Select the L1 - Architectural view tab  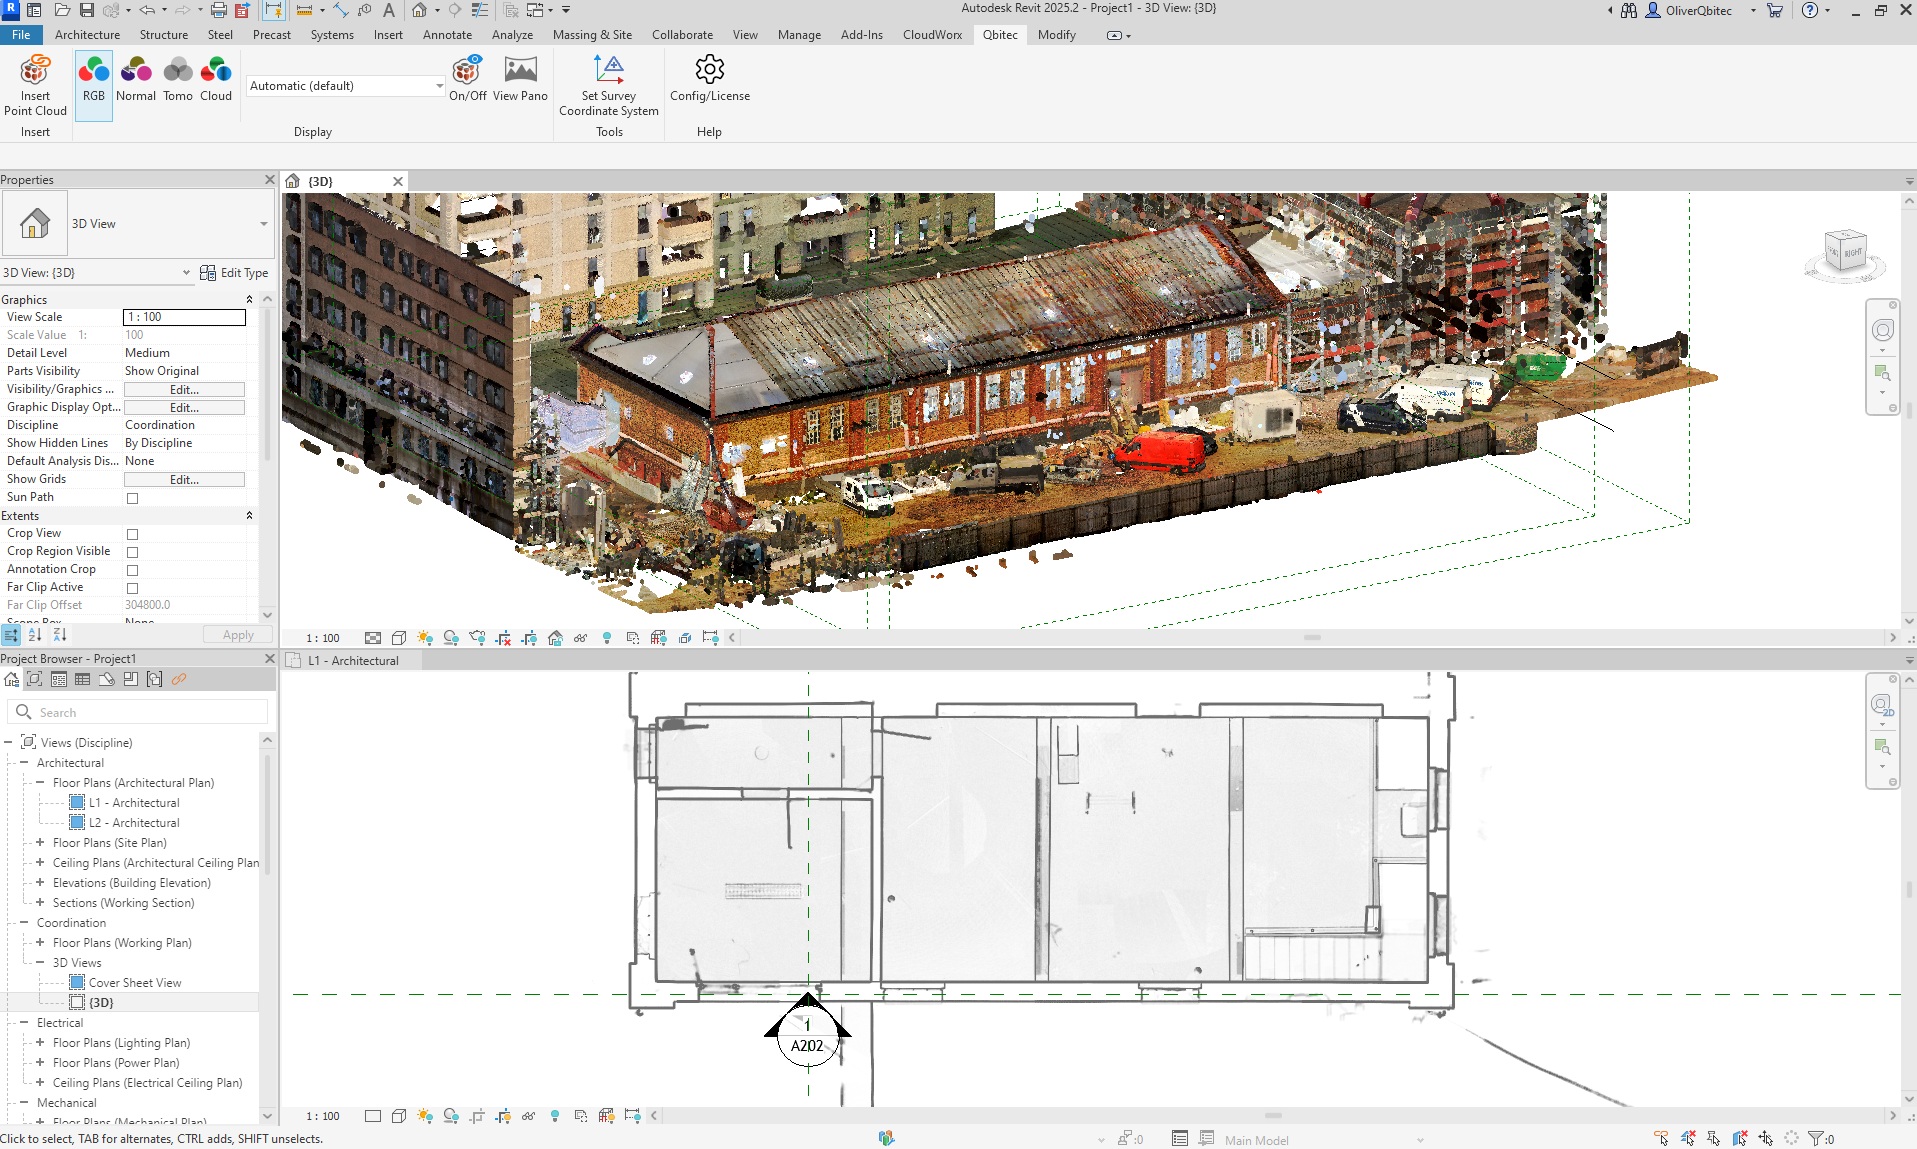click(x=353, y=660)
